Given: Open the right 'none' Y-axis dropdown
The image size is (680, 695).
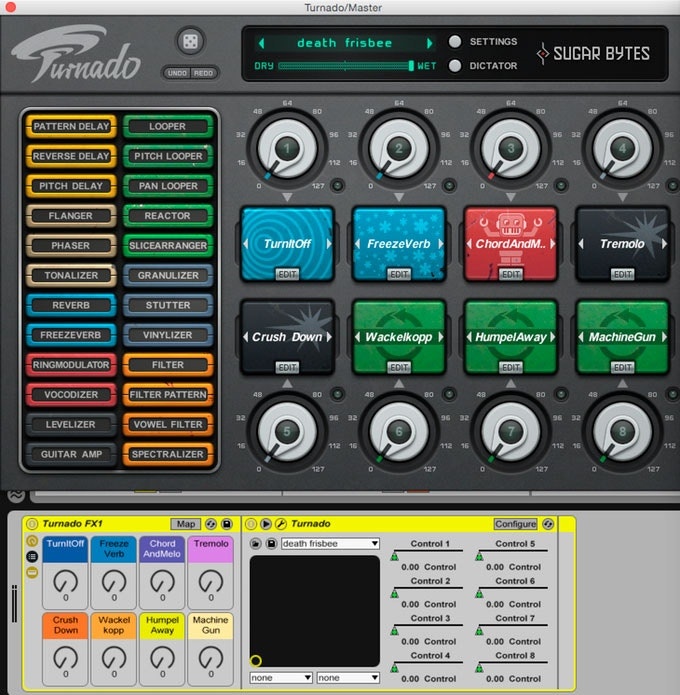Looking at the screenshot, I should pyautogui.click(x=348, y=678).
